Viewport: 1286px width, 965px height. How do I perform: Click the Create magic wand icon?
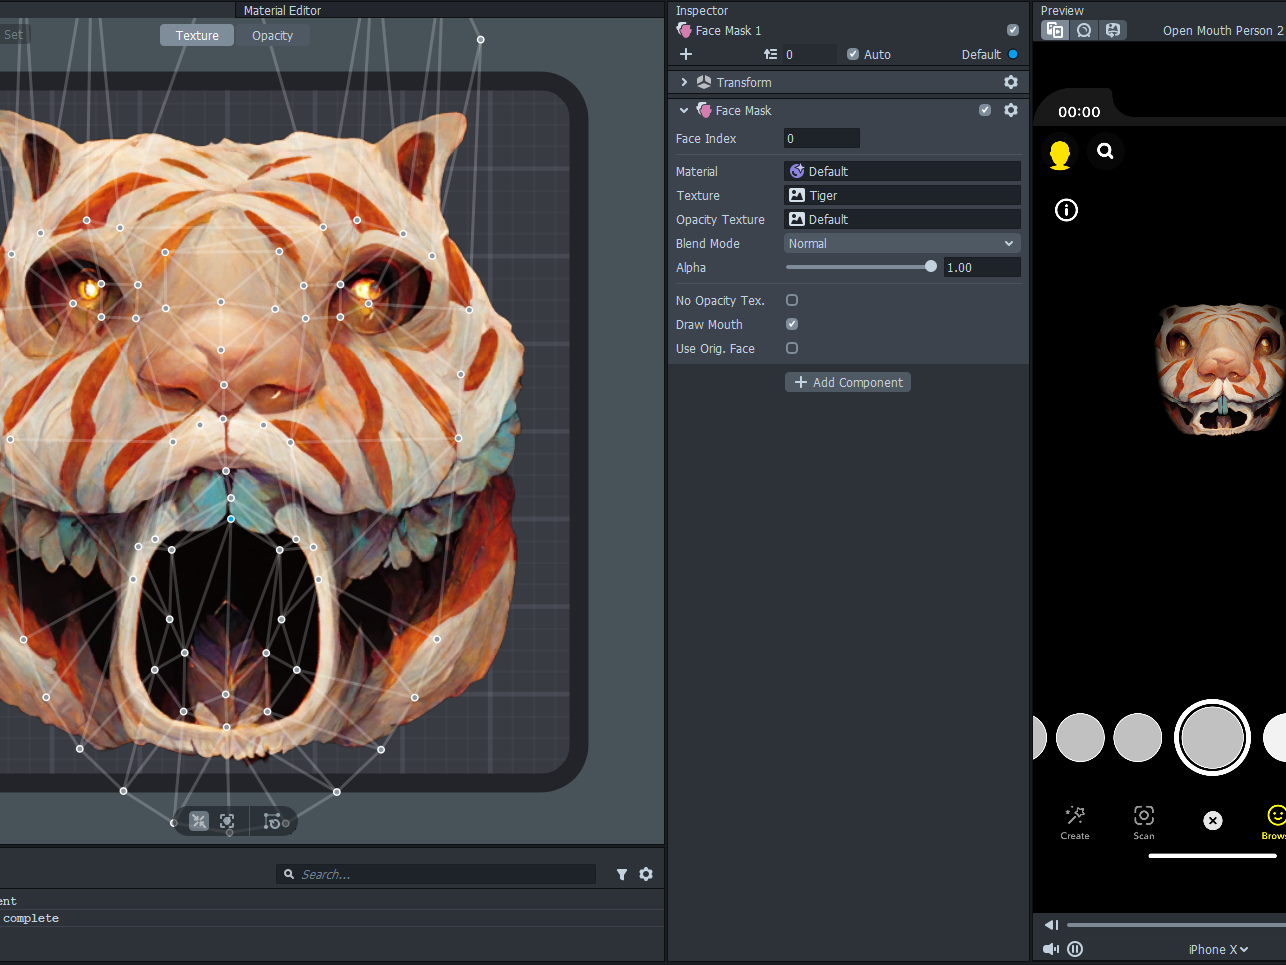[x=1075, y=816]
